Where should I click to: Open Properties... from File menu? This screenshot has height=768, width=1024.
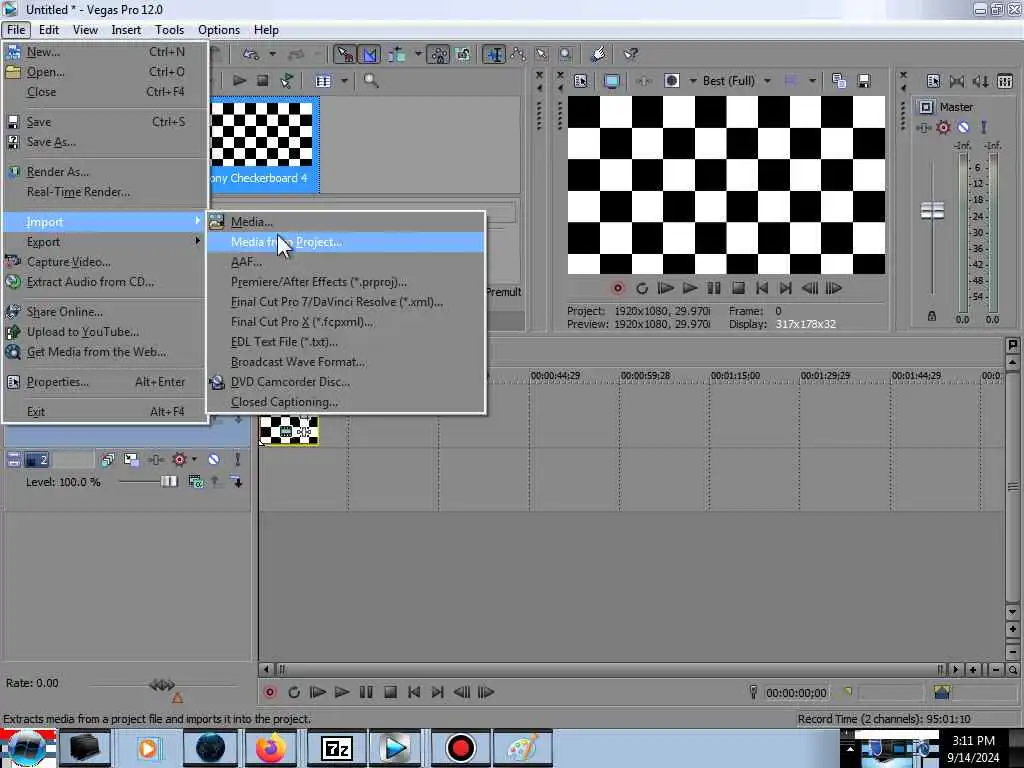tap(104, 382)
